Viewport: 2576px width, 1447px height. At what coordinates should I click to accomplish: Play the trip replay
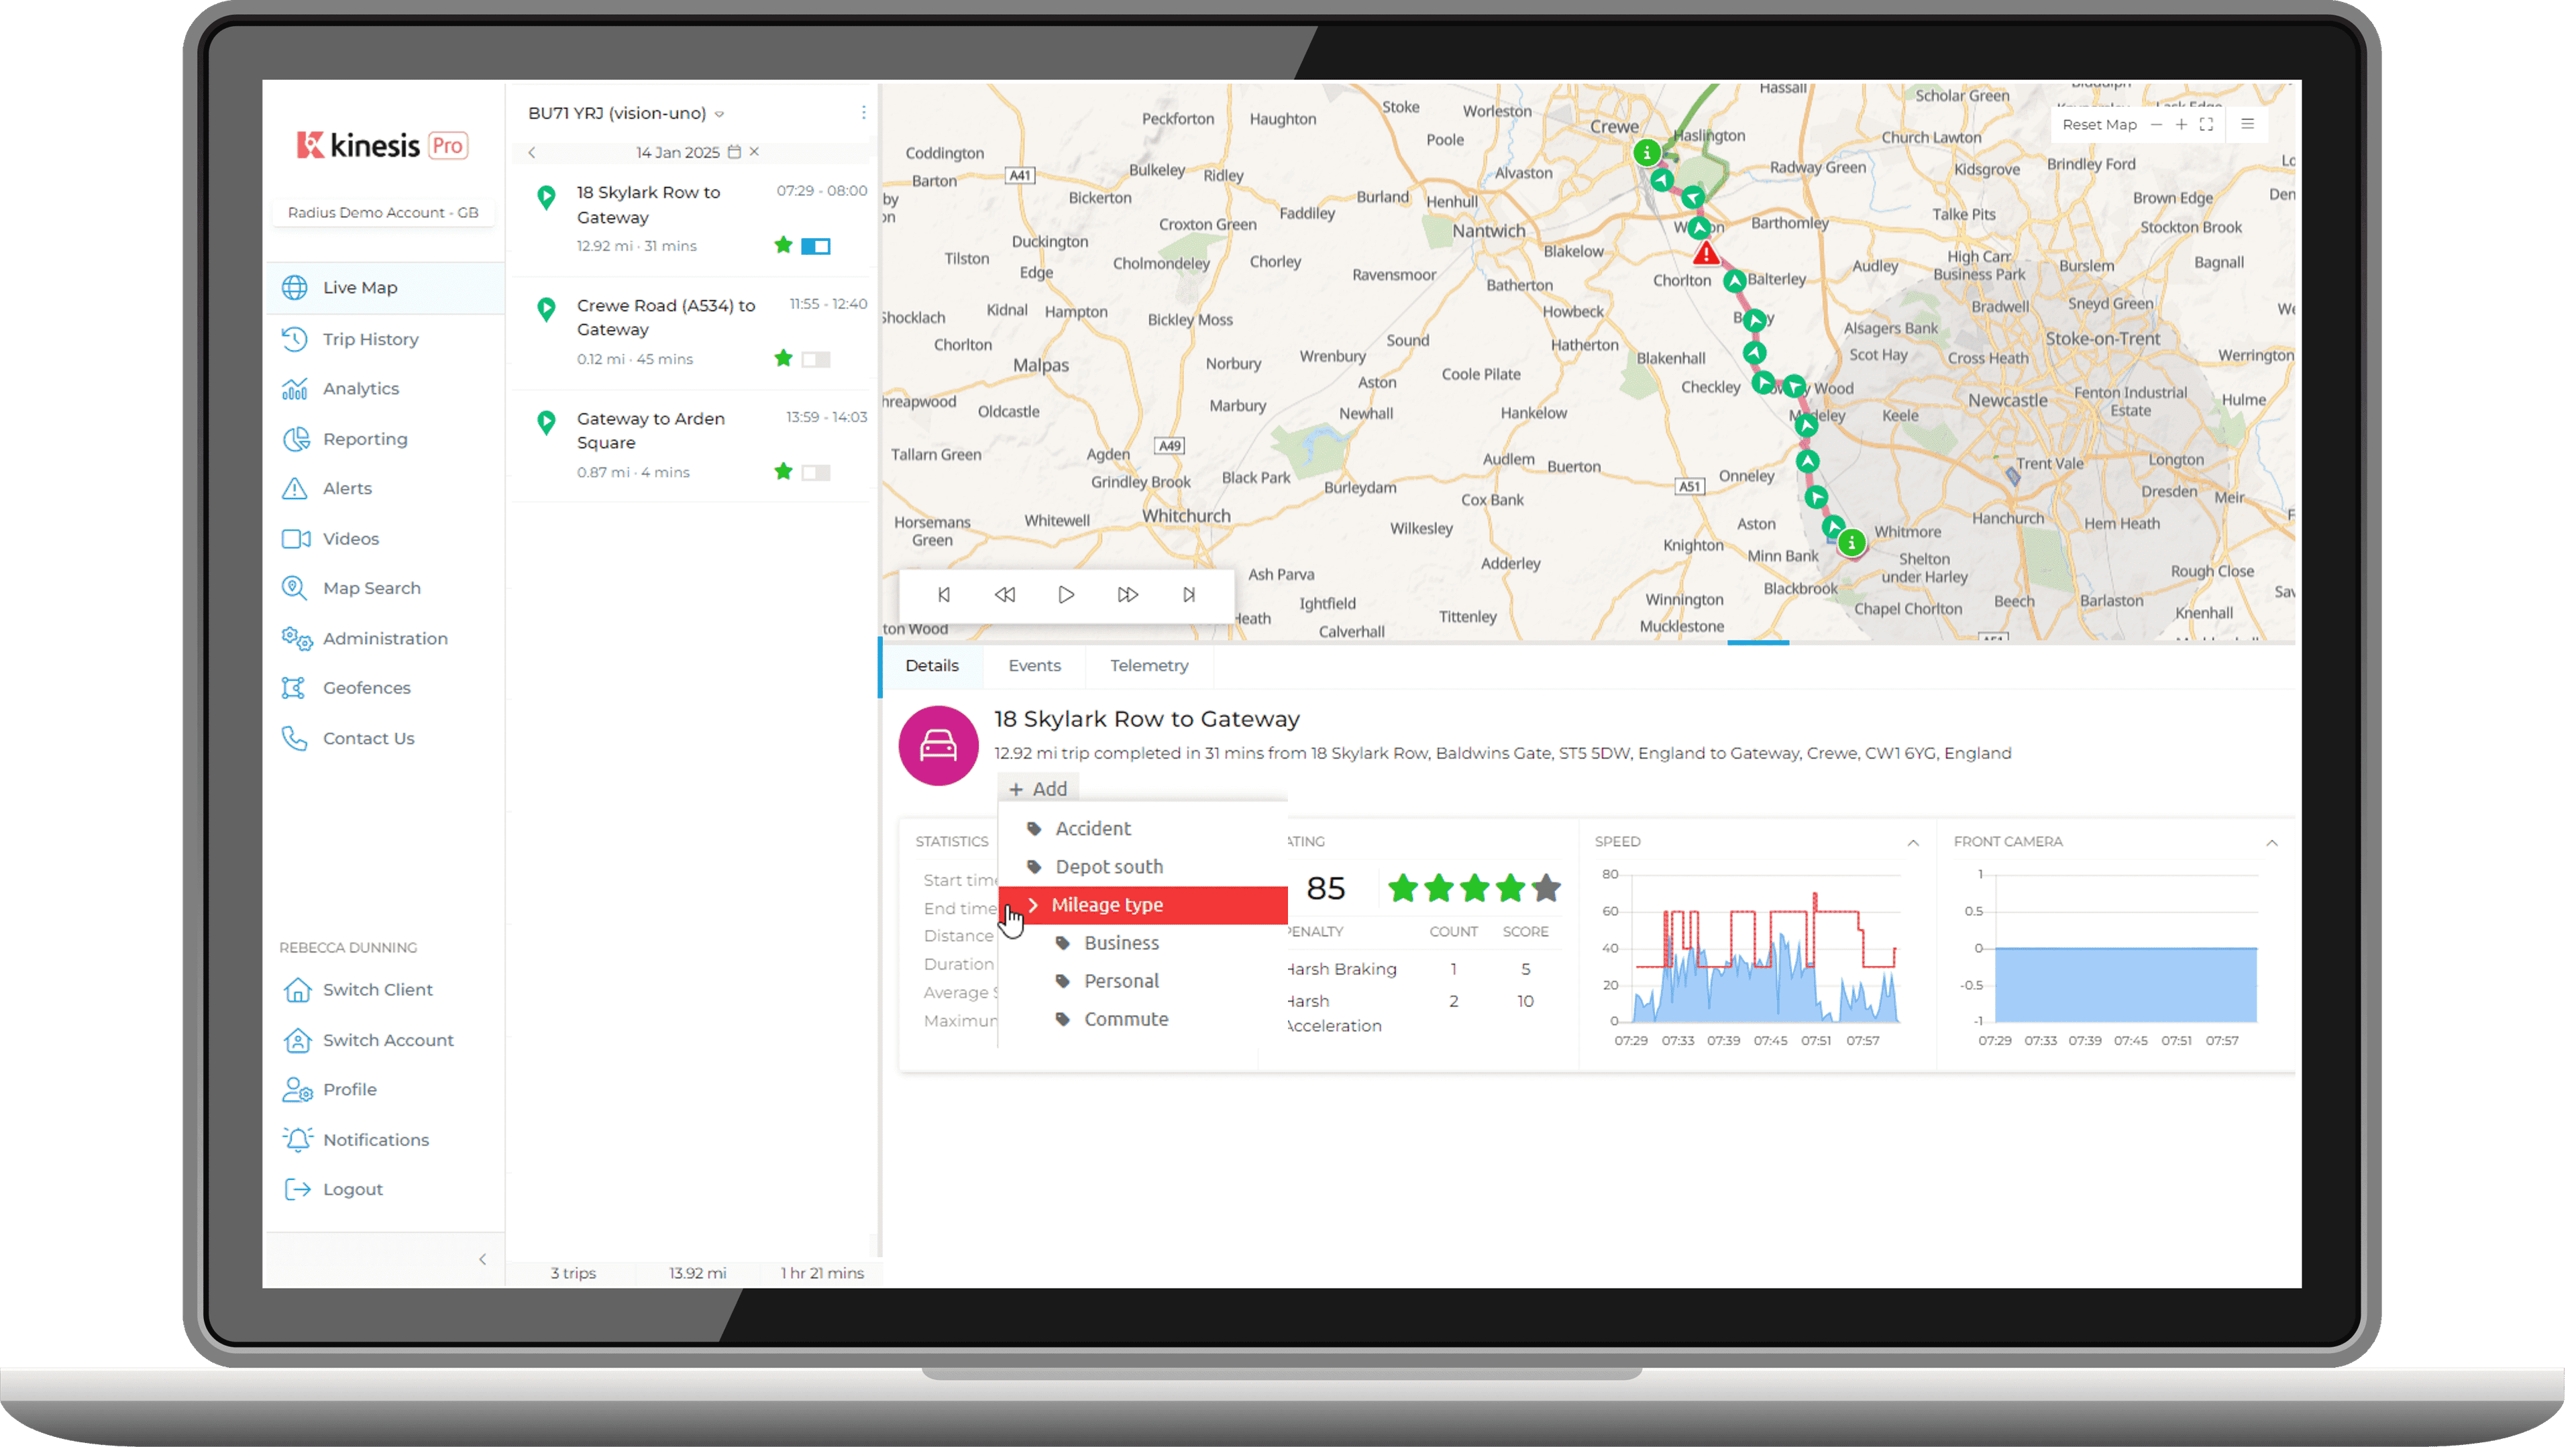coord(1067,595)
